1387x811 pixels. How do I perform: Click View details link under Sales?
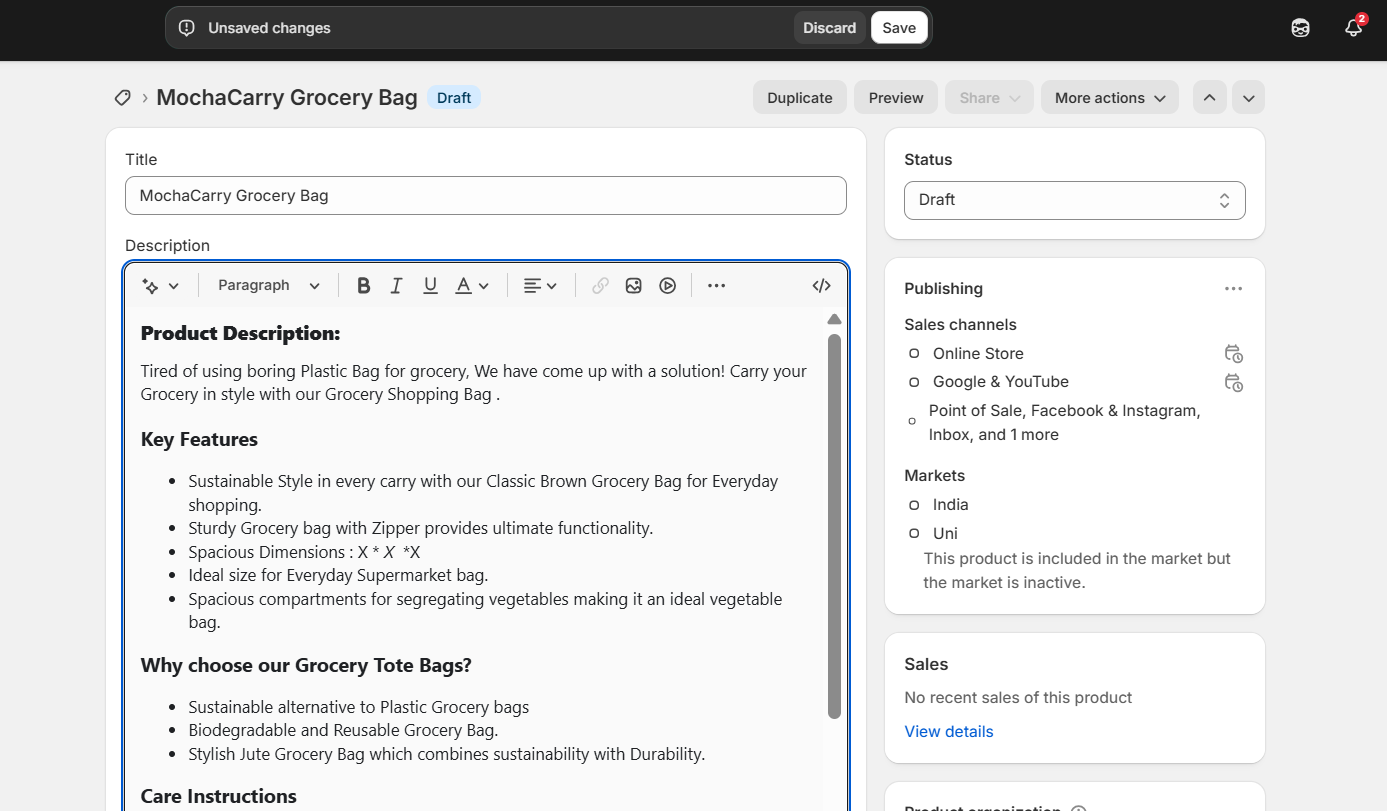[x=949, y=731]
